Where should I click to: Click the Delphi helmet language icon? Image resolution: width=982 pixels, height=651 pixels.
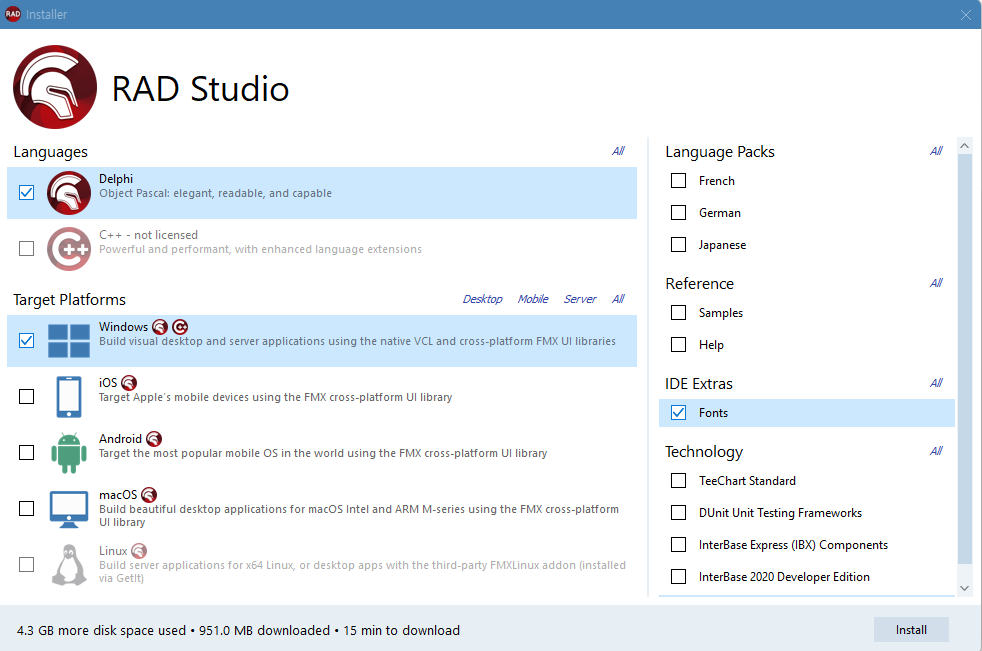[x=69, y=193]
